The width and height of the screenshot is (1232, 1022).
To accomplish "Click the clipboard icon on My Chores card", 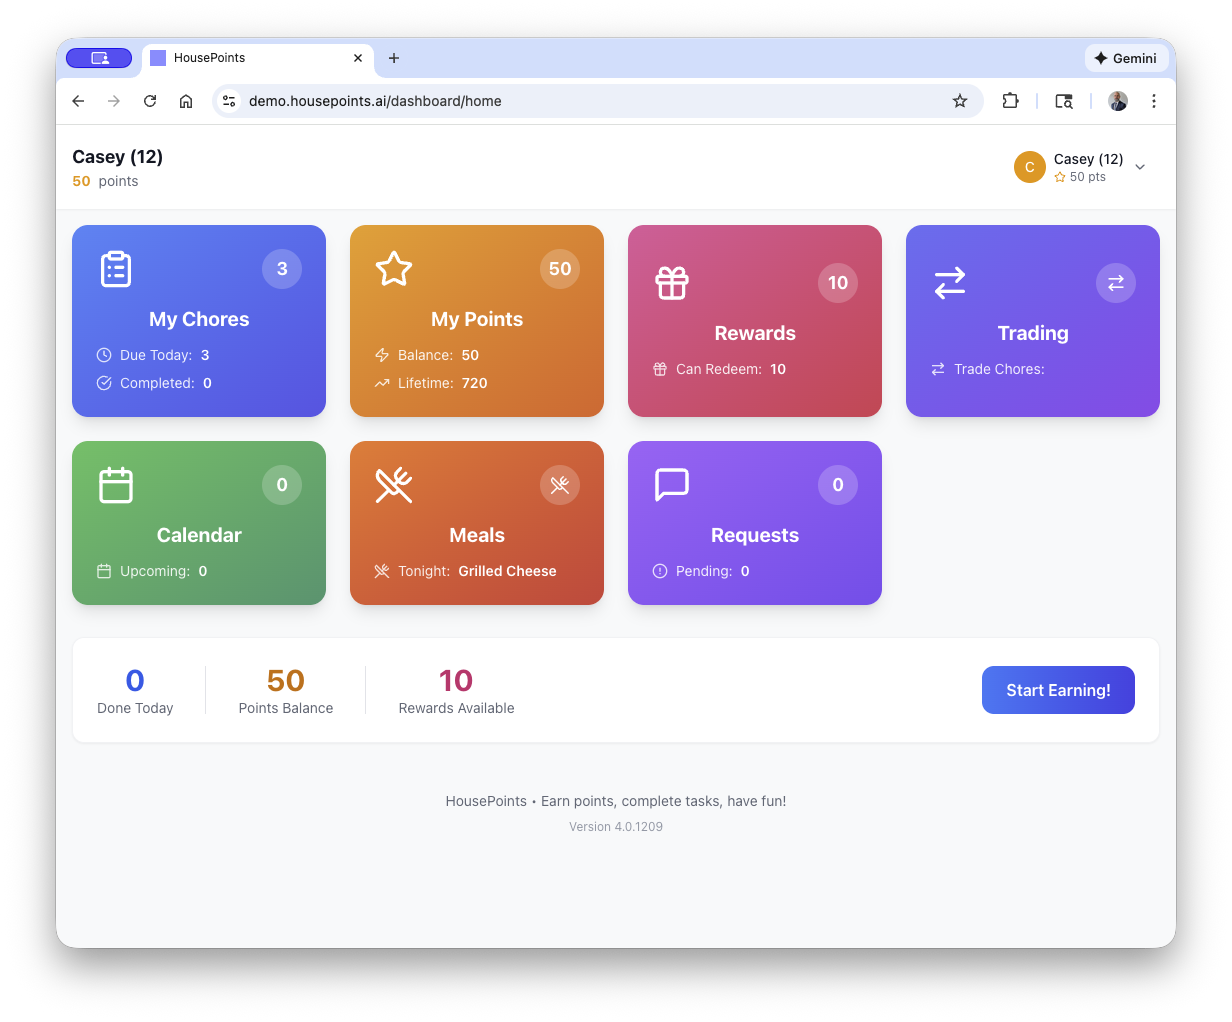I will [x=116, y=269].
